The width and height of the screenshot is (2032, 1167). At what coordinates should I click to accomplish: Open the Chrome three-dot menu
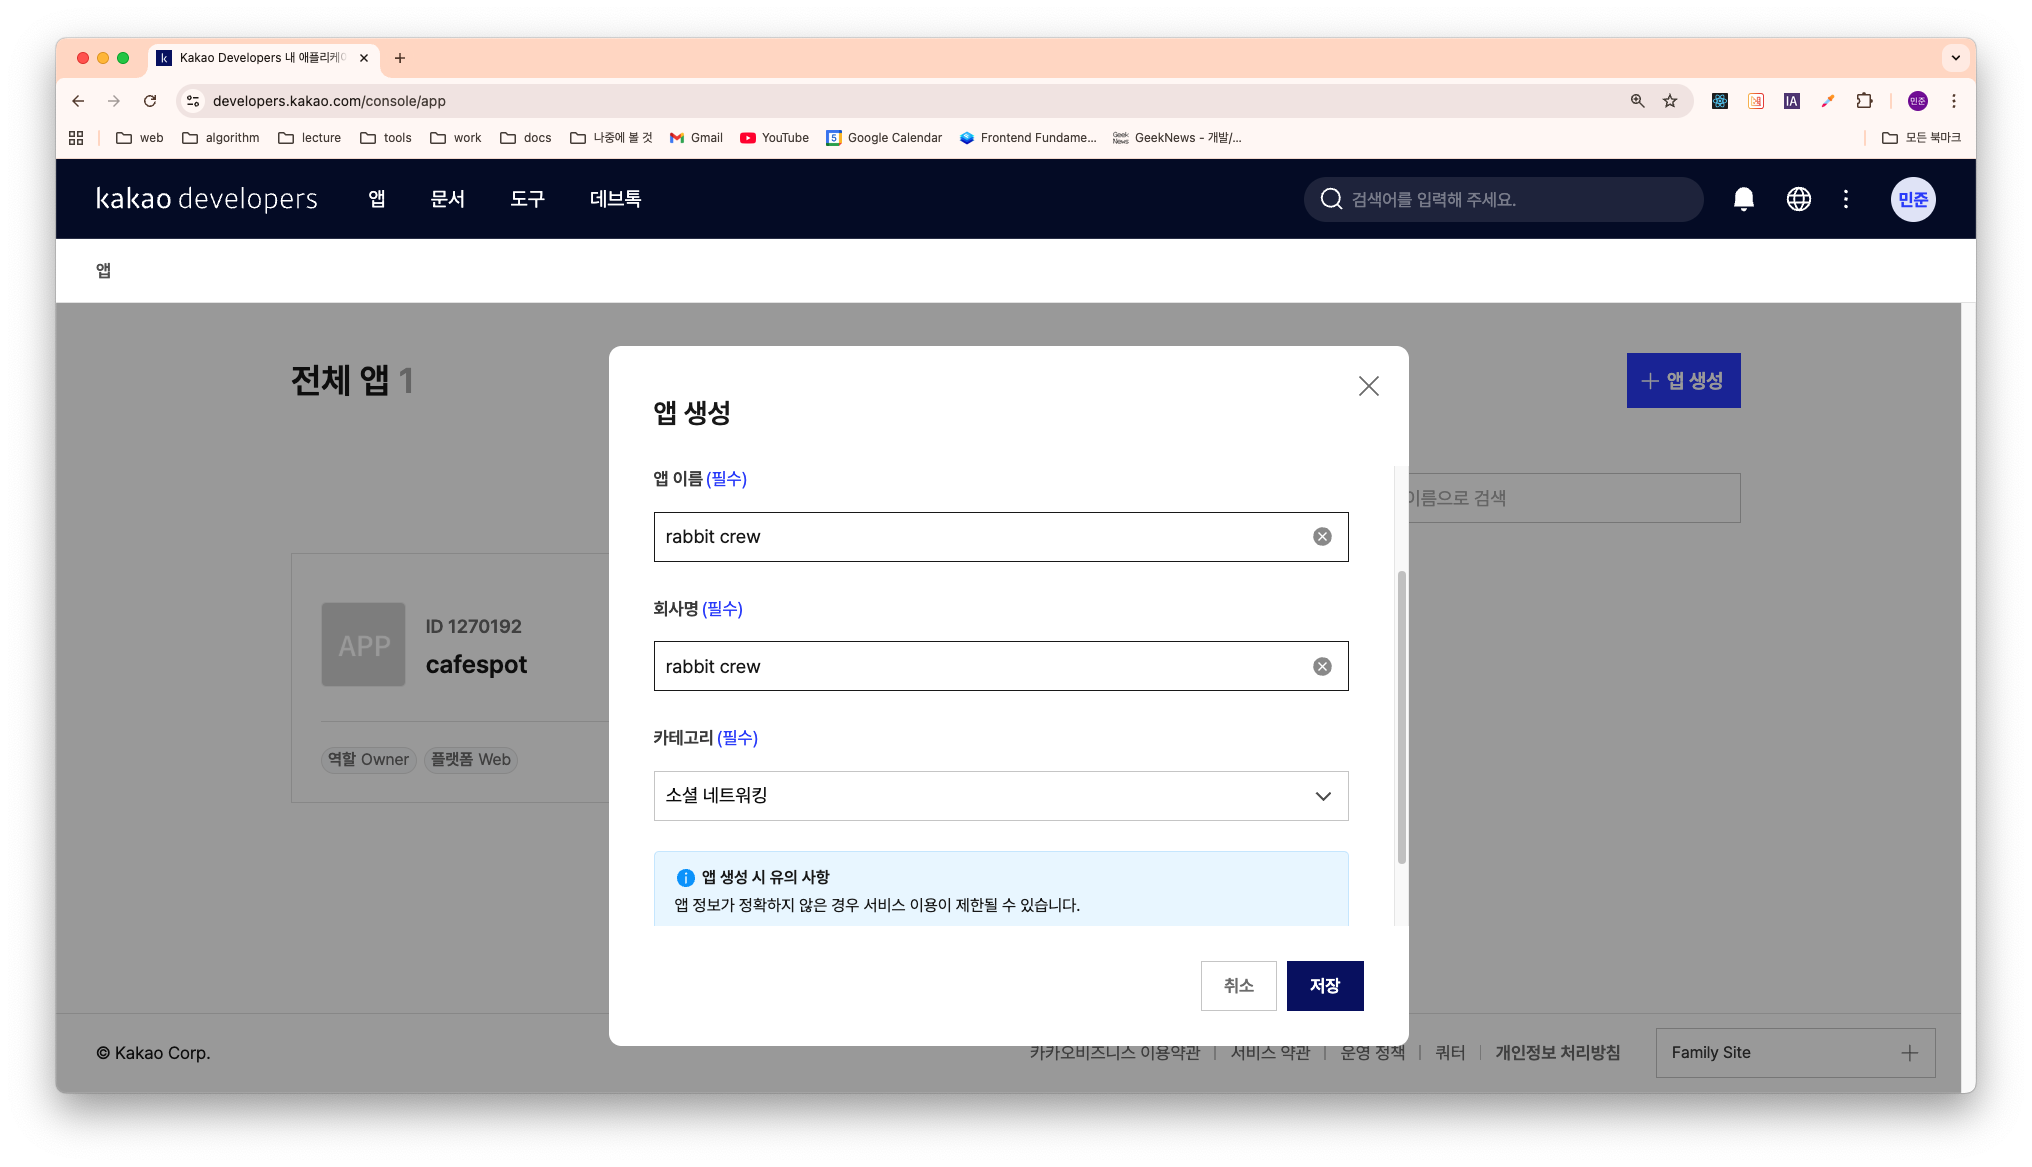coord(1953,101)
